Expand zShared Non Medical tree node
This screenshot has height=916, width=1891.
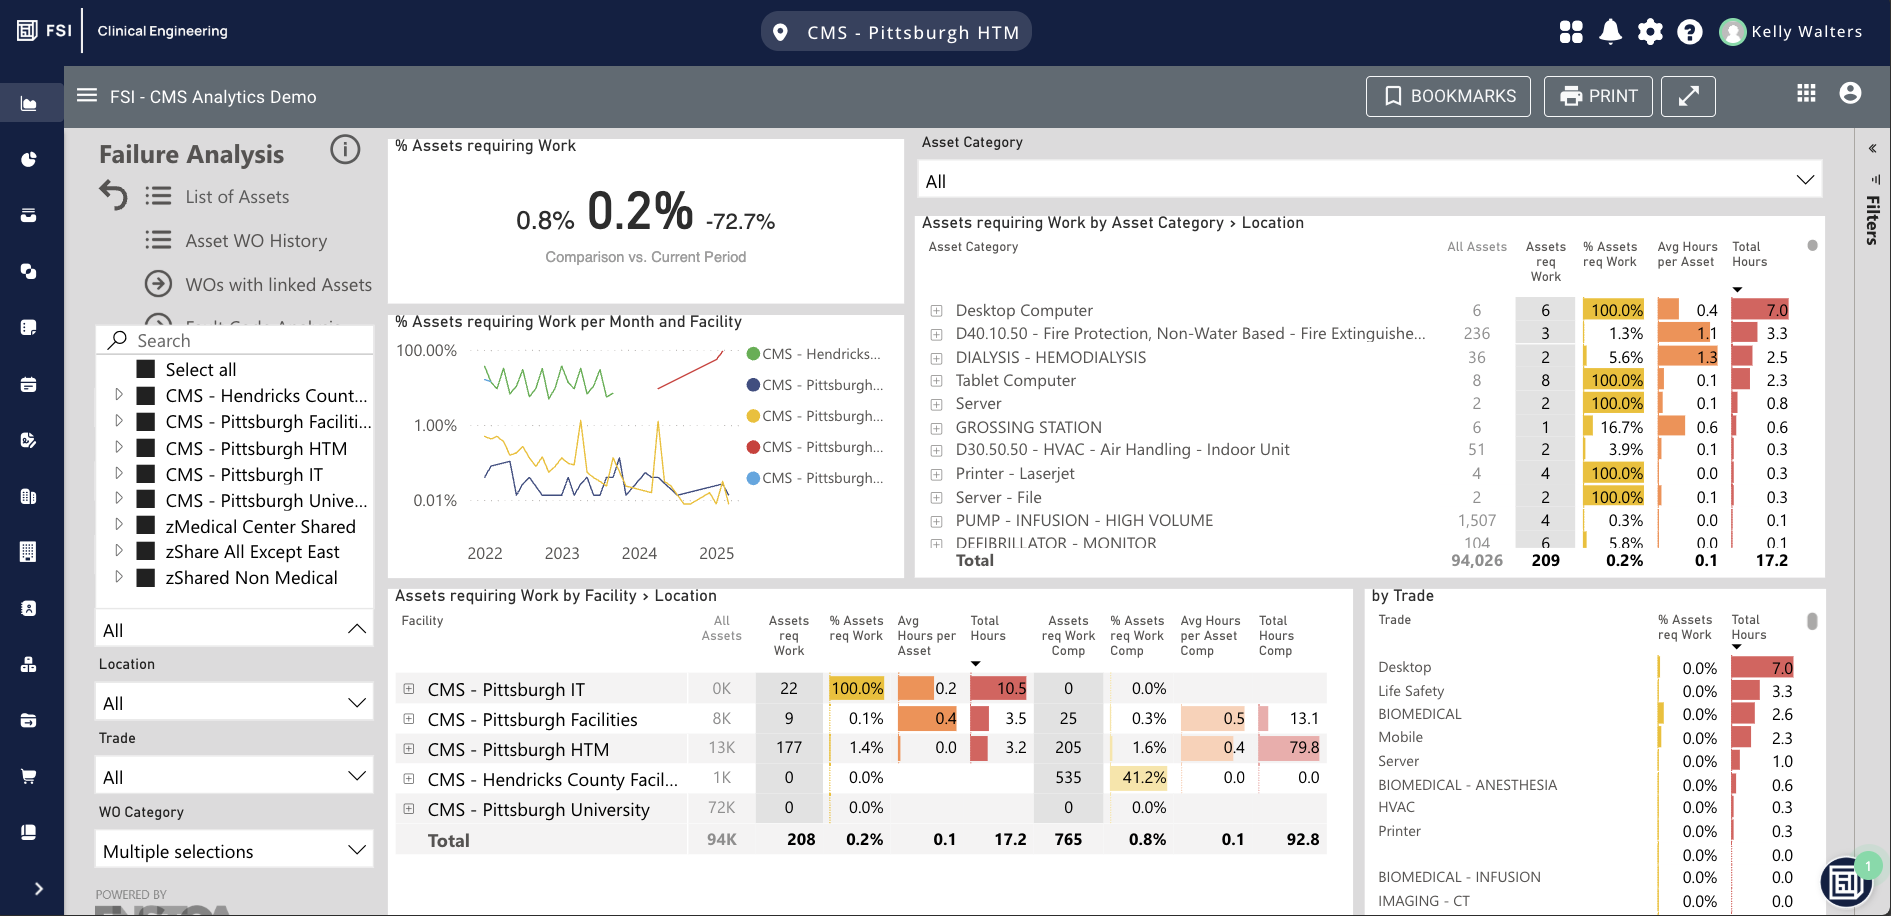119,577
